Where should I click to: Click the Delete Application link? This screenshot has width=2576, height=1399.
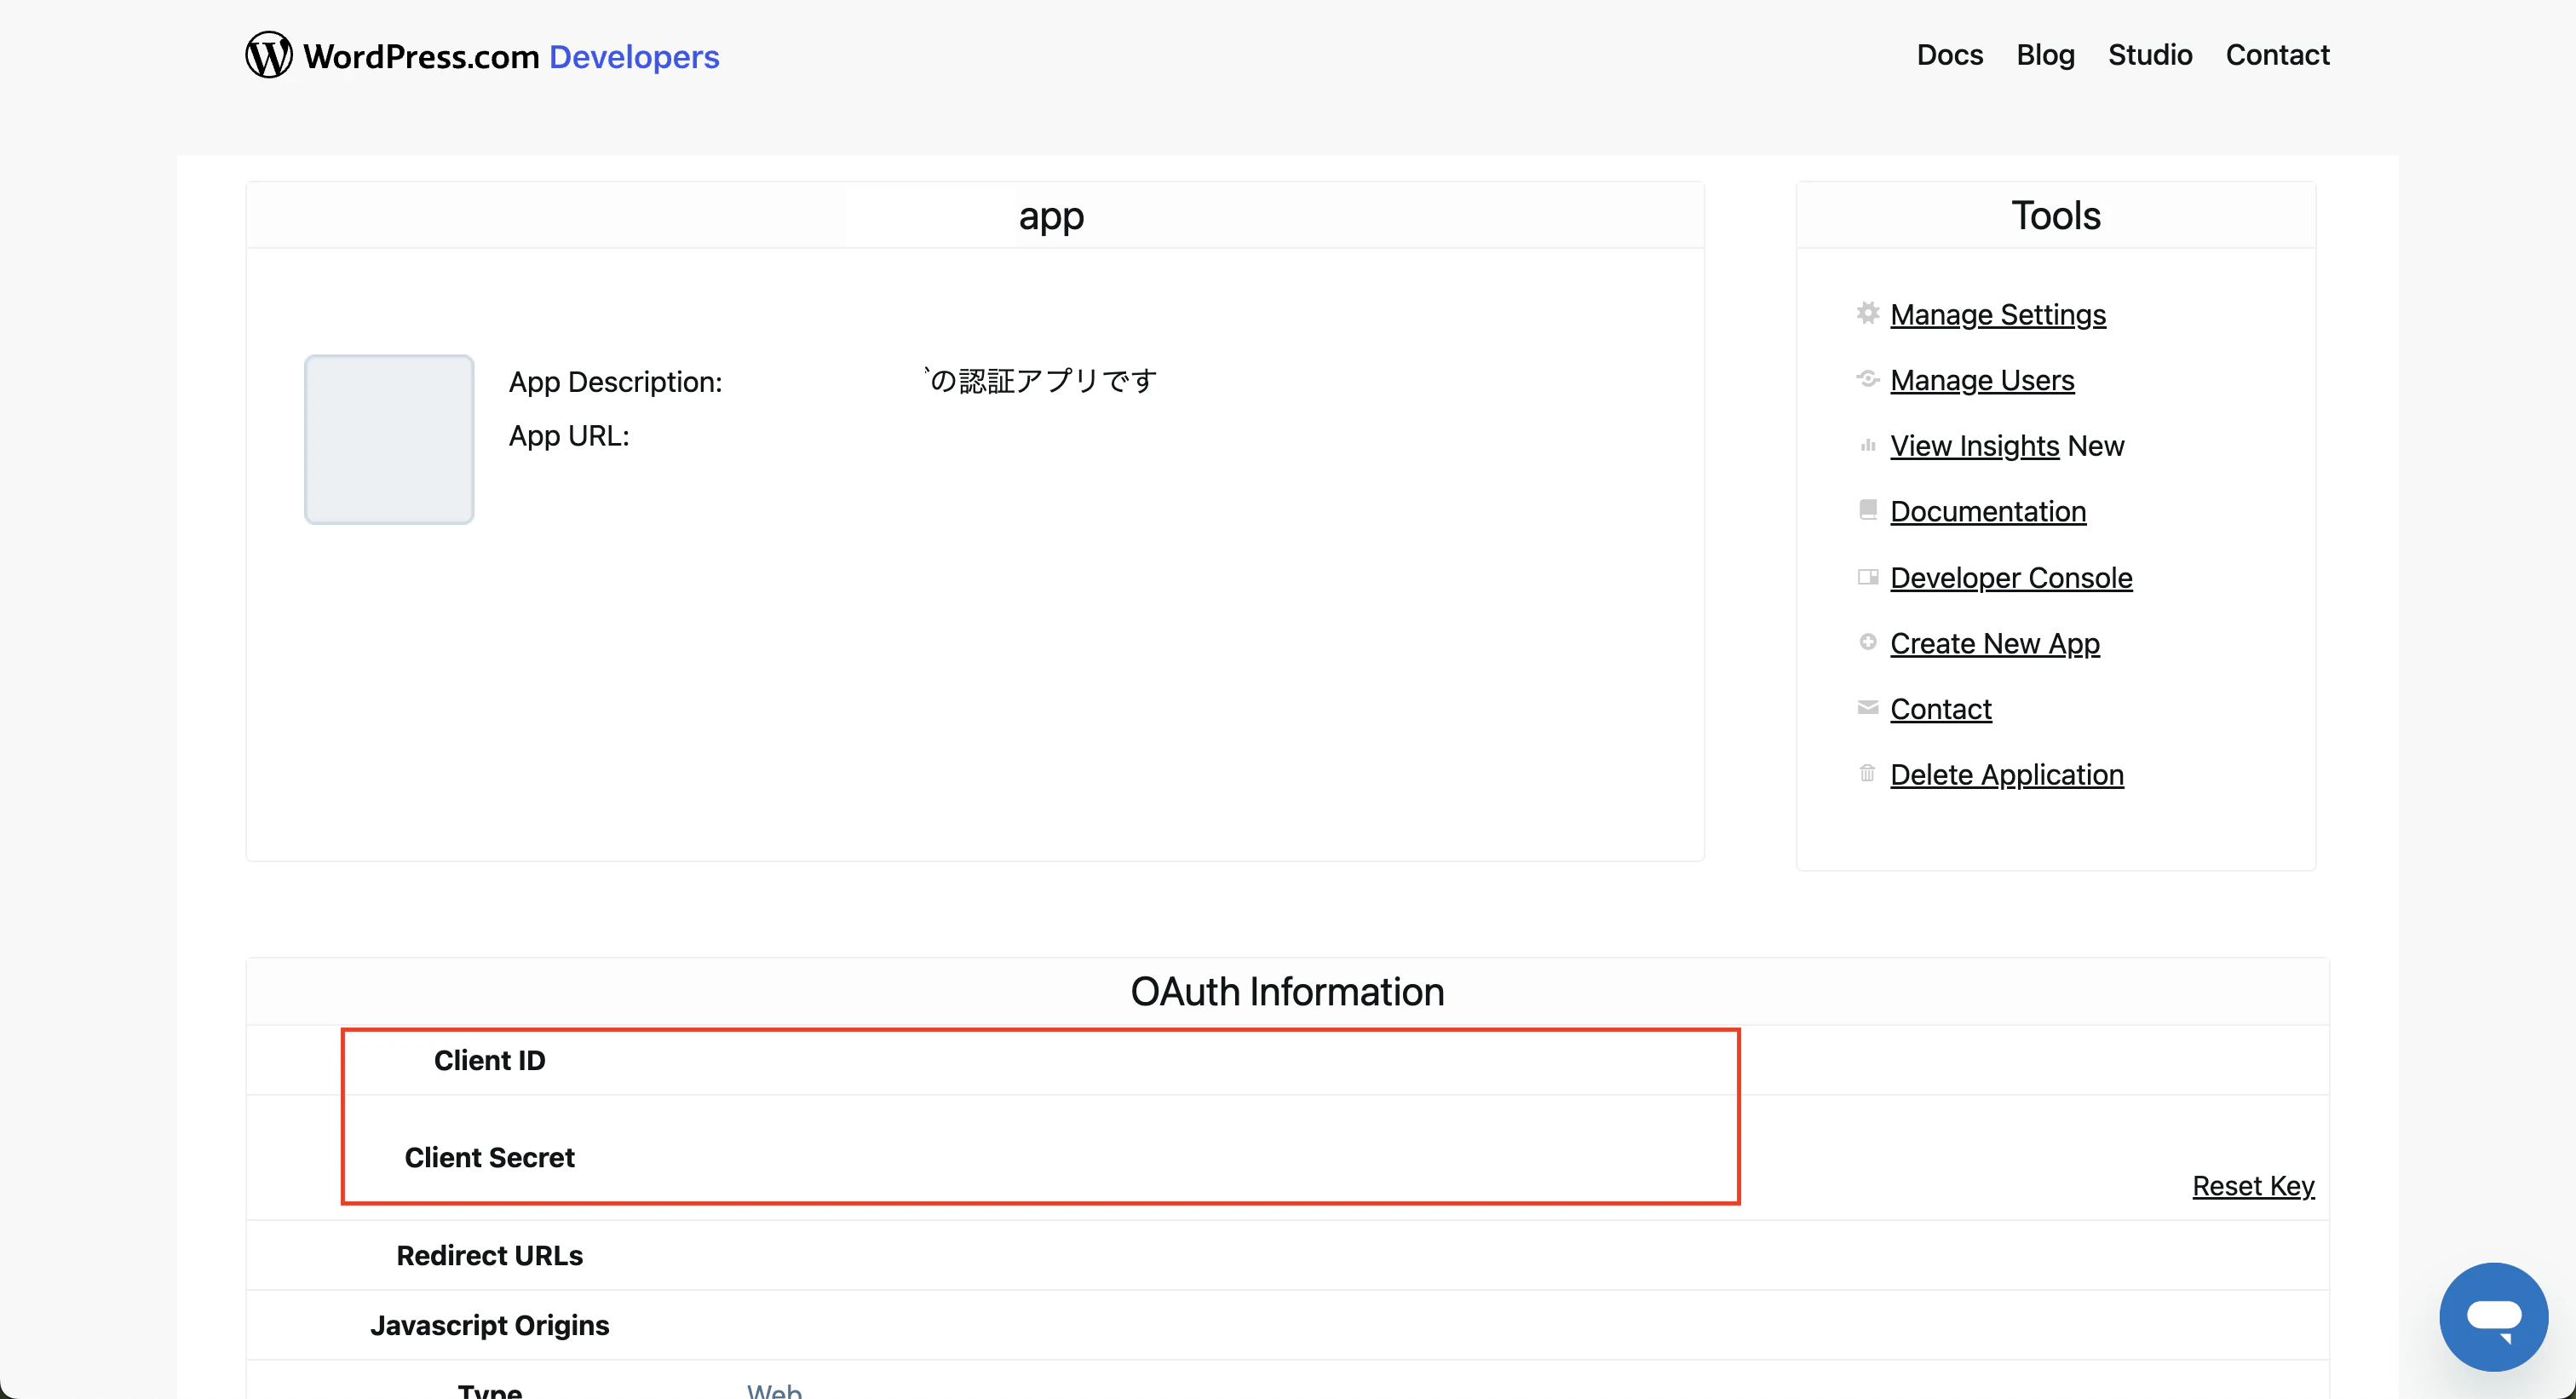[2007, 775]
